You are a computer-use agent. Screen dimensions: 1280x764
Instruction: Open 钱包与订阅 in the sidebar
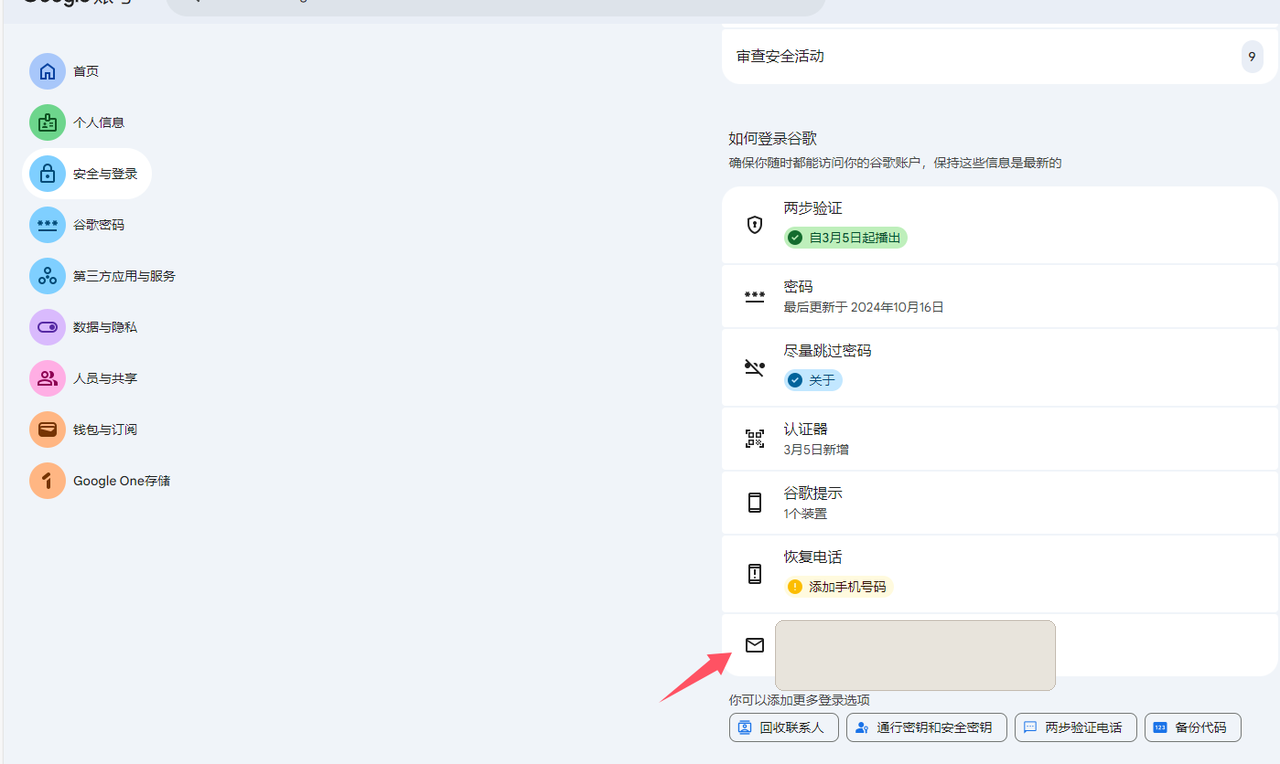point(105,429)
